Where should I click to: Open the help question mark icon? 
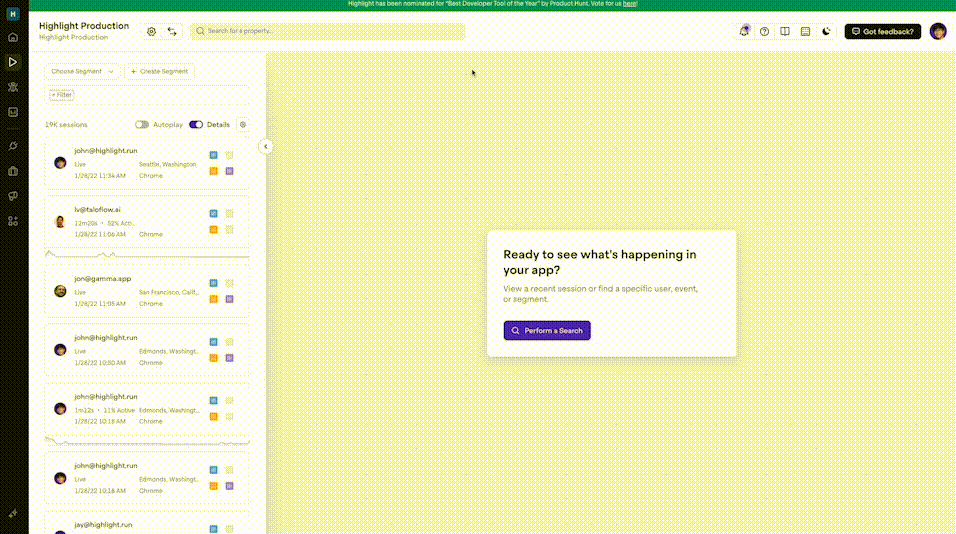[765, 31]
